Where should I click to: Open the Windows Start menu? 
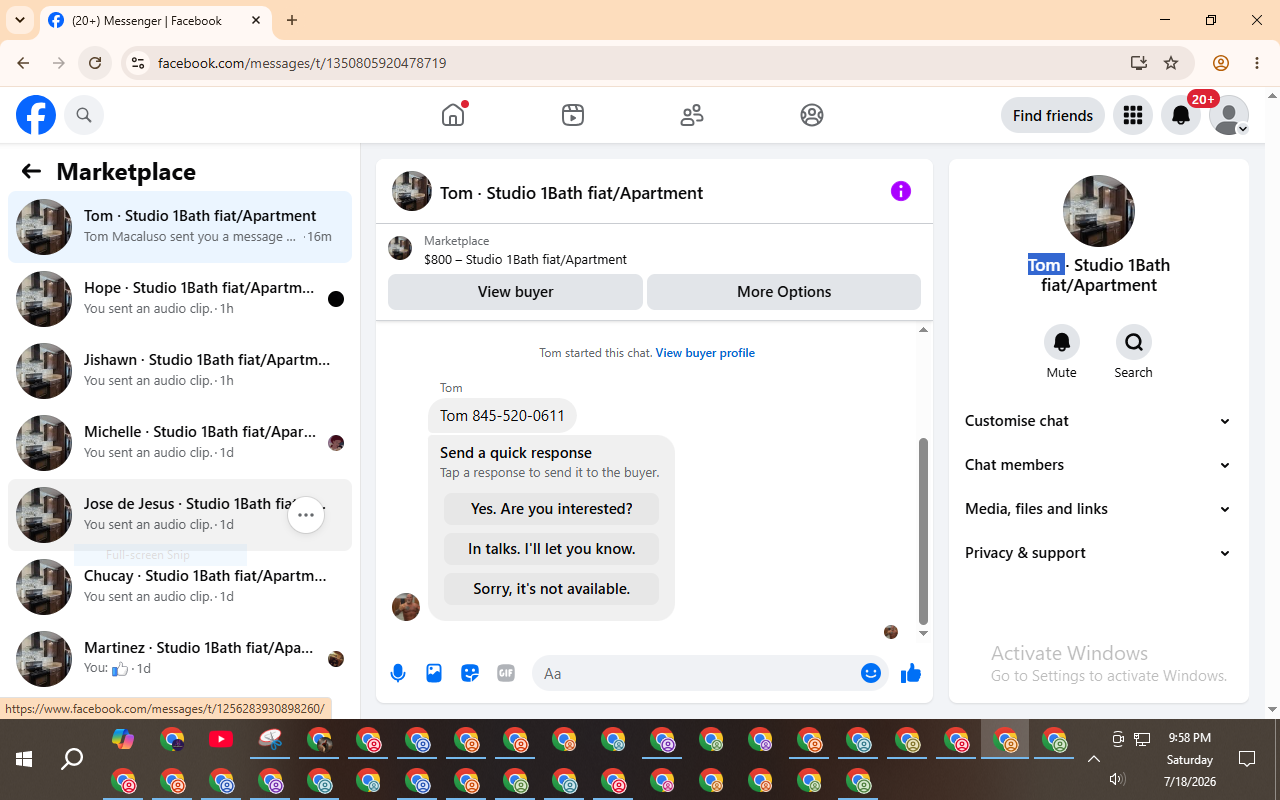[24, 759]
